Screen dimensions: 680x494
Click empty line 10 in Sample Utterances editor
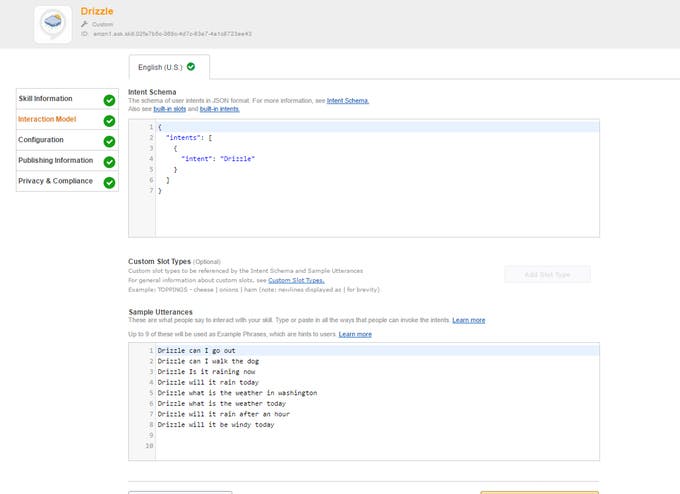[377, 445]
